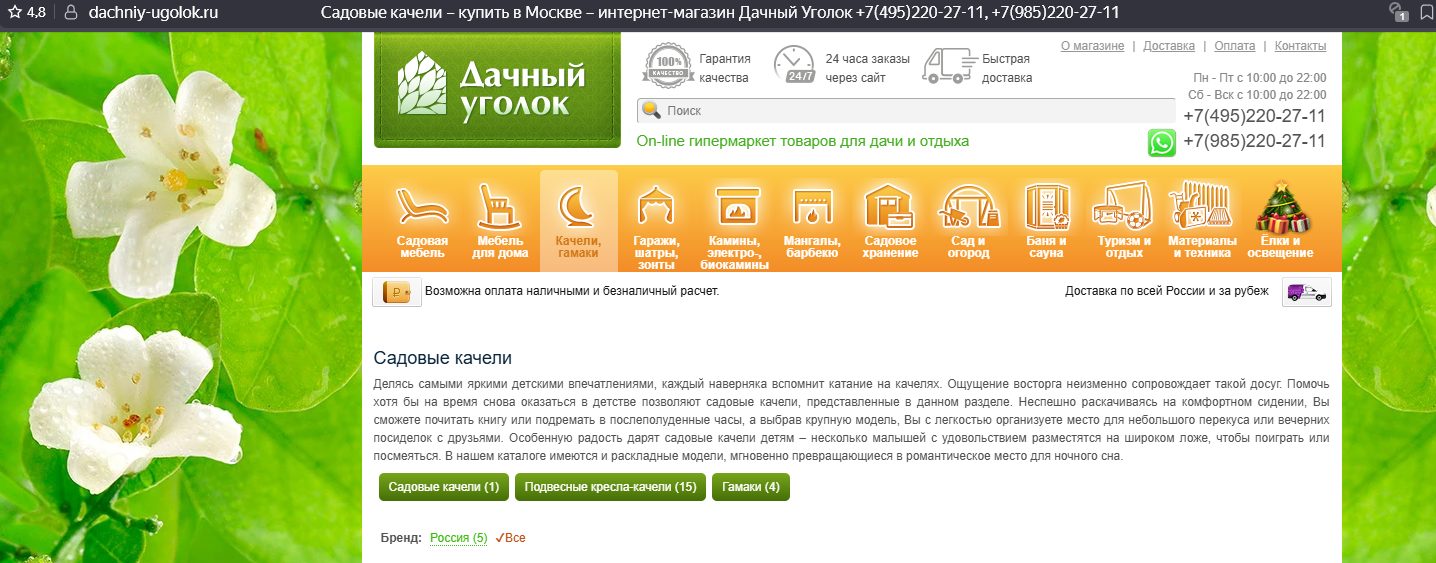
Task: Click the WhatsApp icon near phone number
Action: coord(1161,143)
